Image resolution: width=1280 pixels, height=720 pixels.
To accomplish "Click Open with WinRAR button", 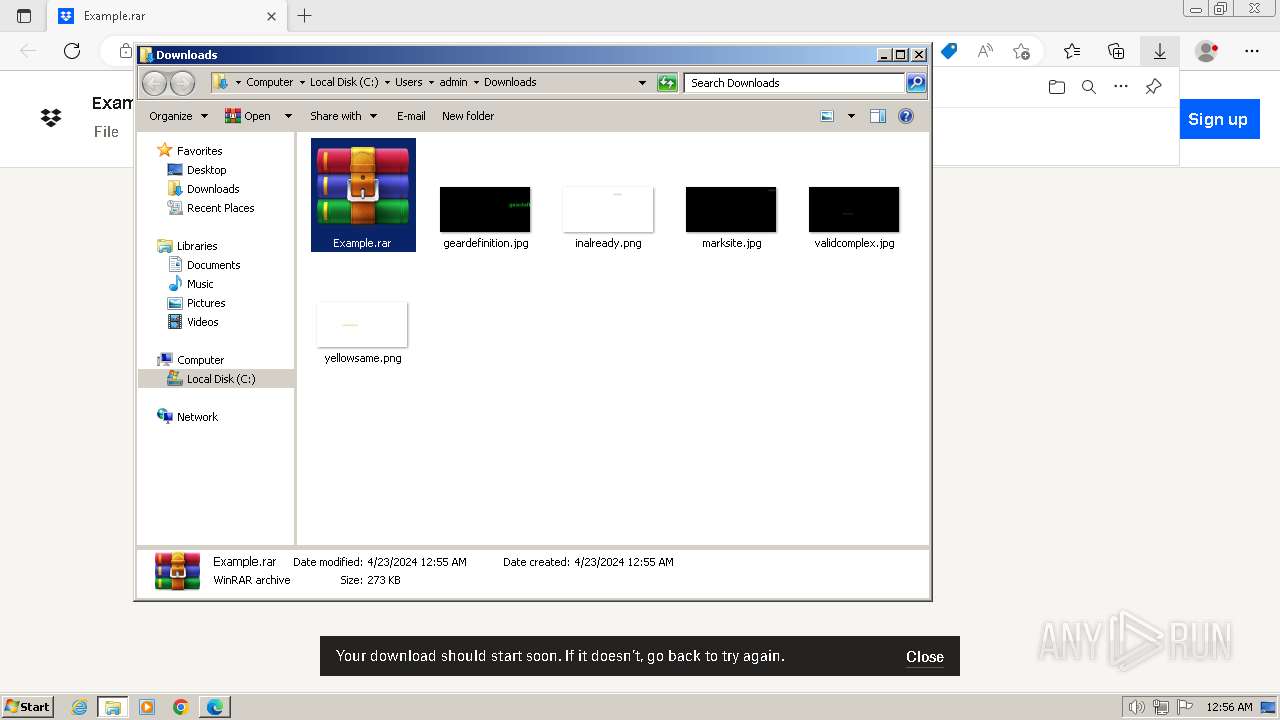I will (x=248, y=116).
